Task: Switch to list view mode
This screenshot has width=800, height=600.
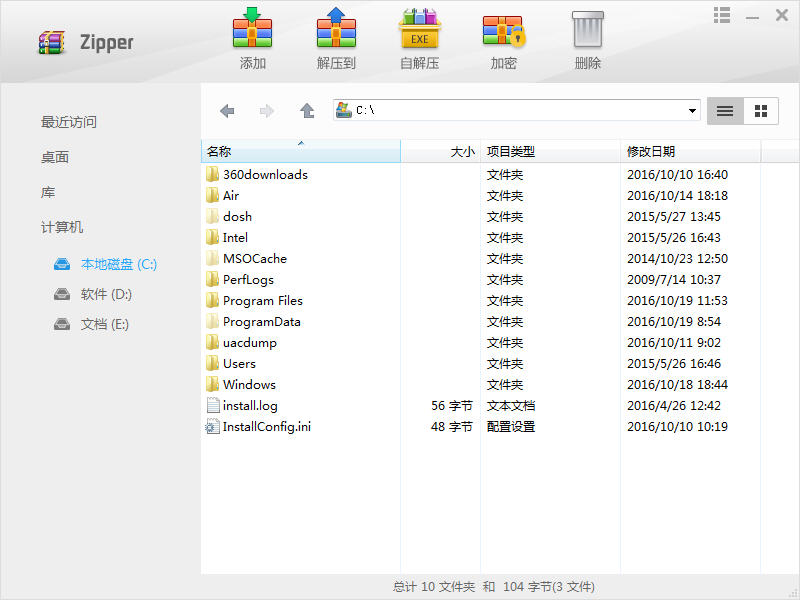Action: pos(725,111)
